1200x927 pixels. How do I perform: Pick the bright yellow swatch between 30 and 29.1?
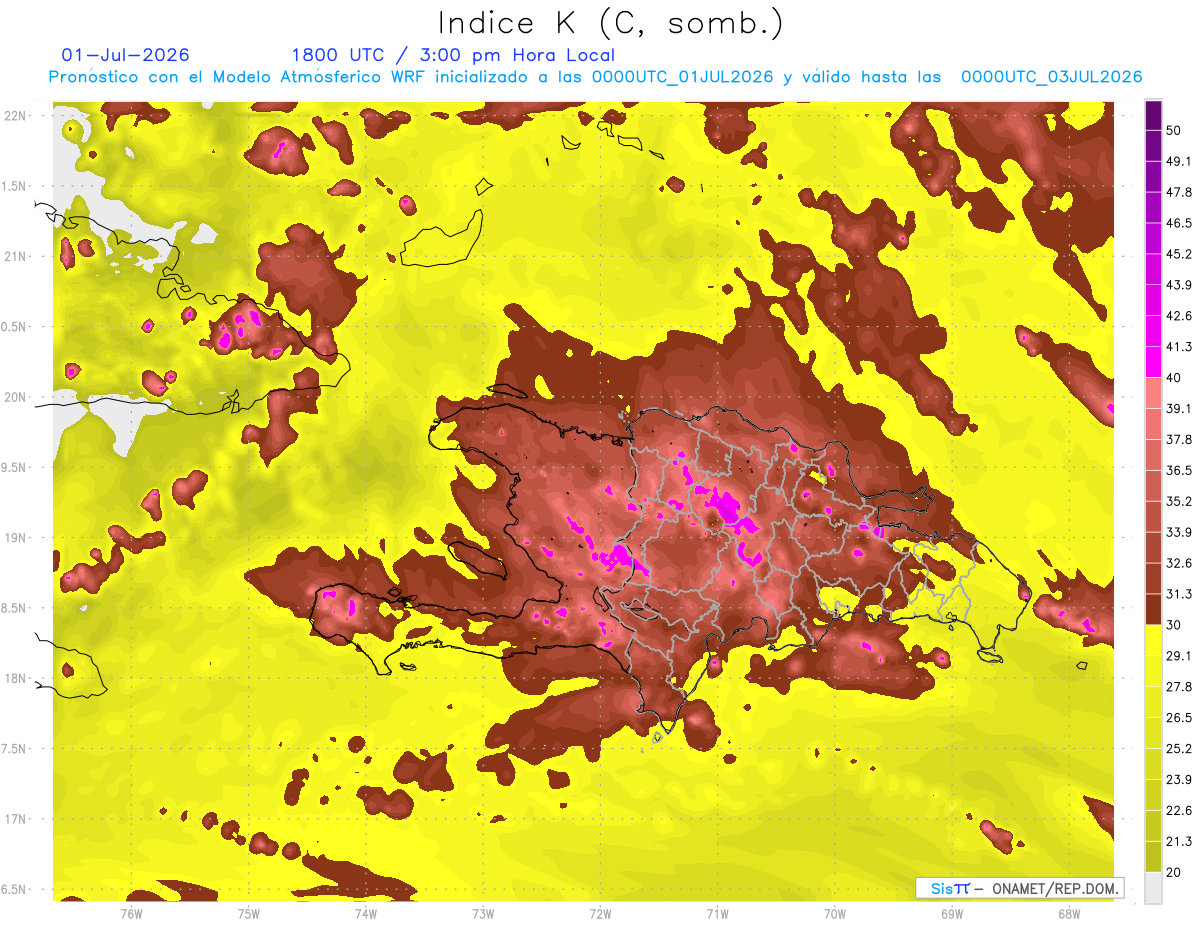click(x=1153, y=641)
